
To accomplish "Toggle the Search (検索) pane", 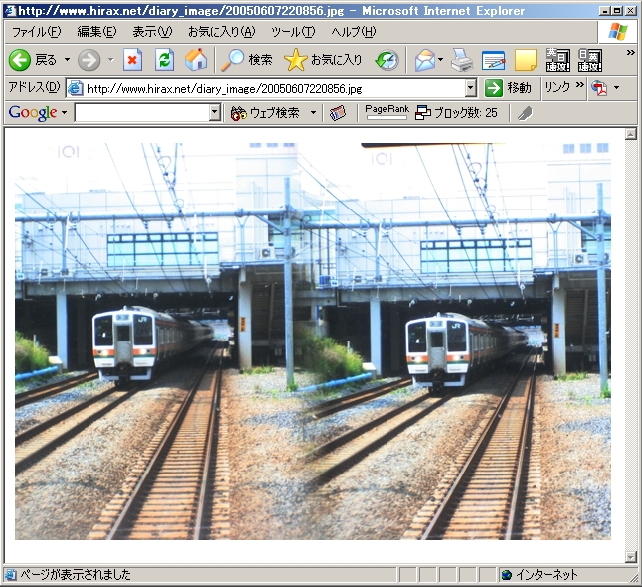I will click(247, 60).
